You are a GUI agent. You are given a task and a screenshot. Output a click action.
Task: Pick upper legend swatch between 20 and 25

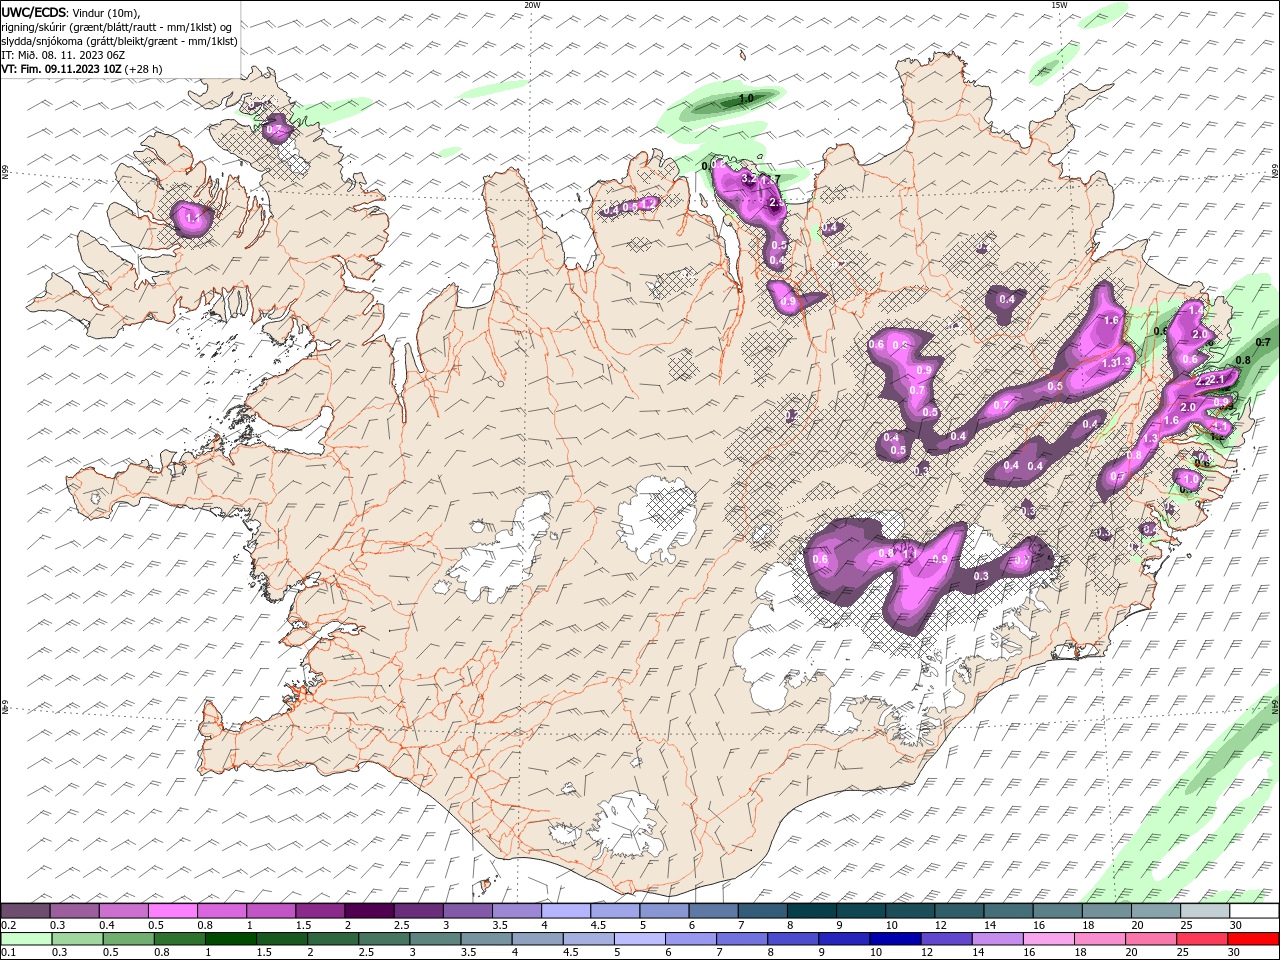pos(1156,911)
